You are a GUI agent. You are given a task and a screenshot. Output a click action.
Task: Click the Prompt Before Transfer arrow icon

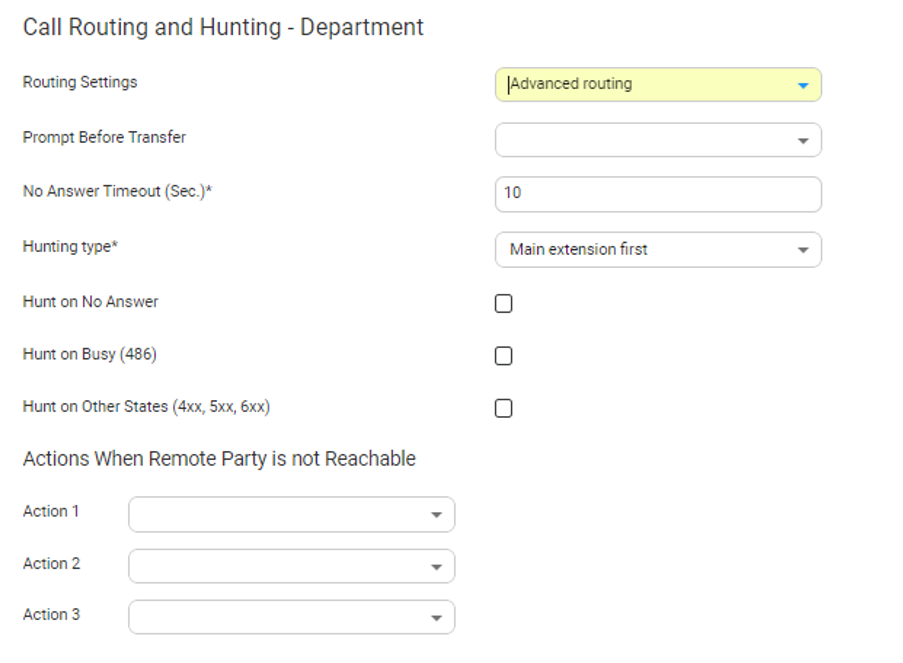tap(802, 141)
